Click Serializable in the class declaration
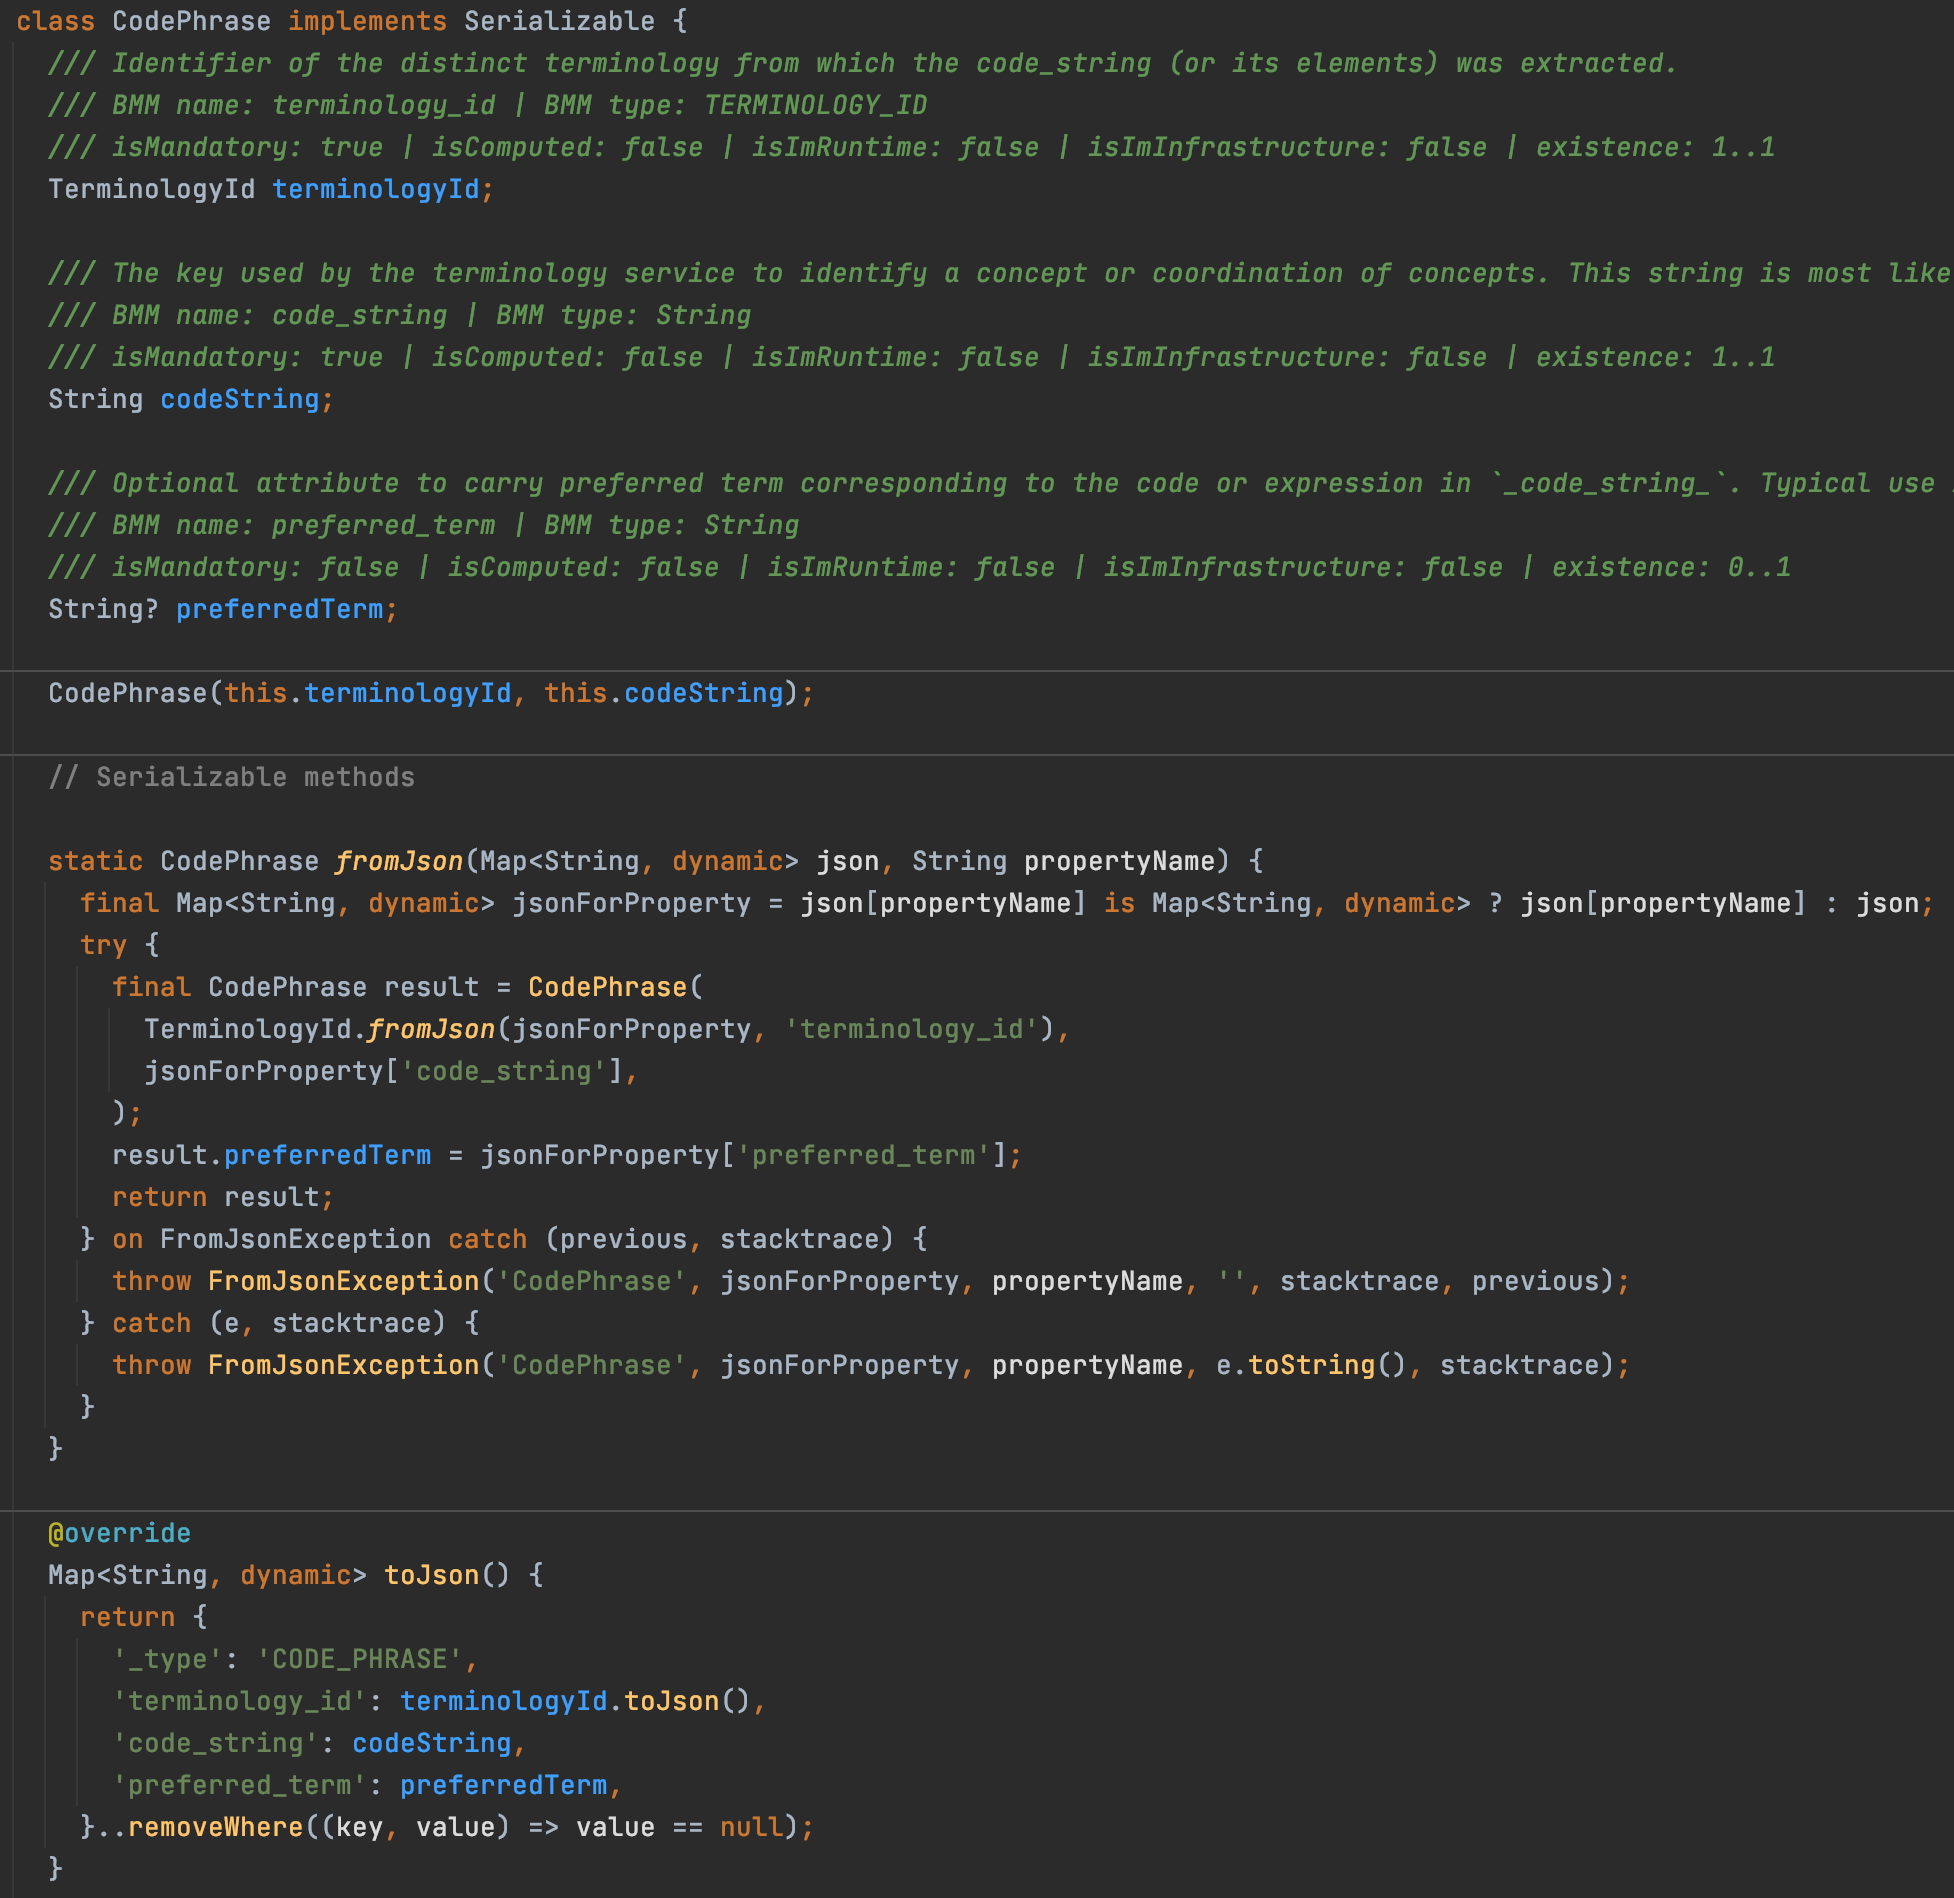The image size is (1954, 1898). pyautogui.click(x=559, y=21)
